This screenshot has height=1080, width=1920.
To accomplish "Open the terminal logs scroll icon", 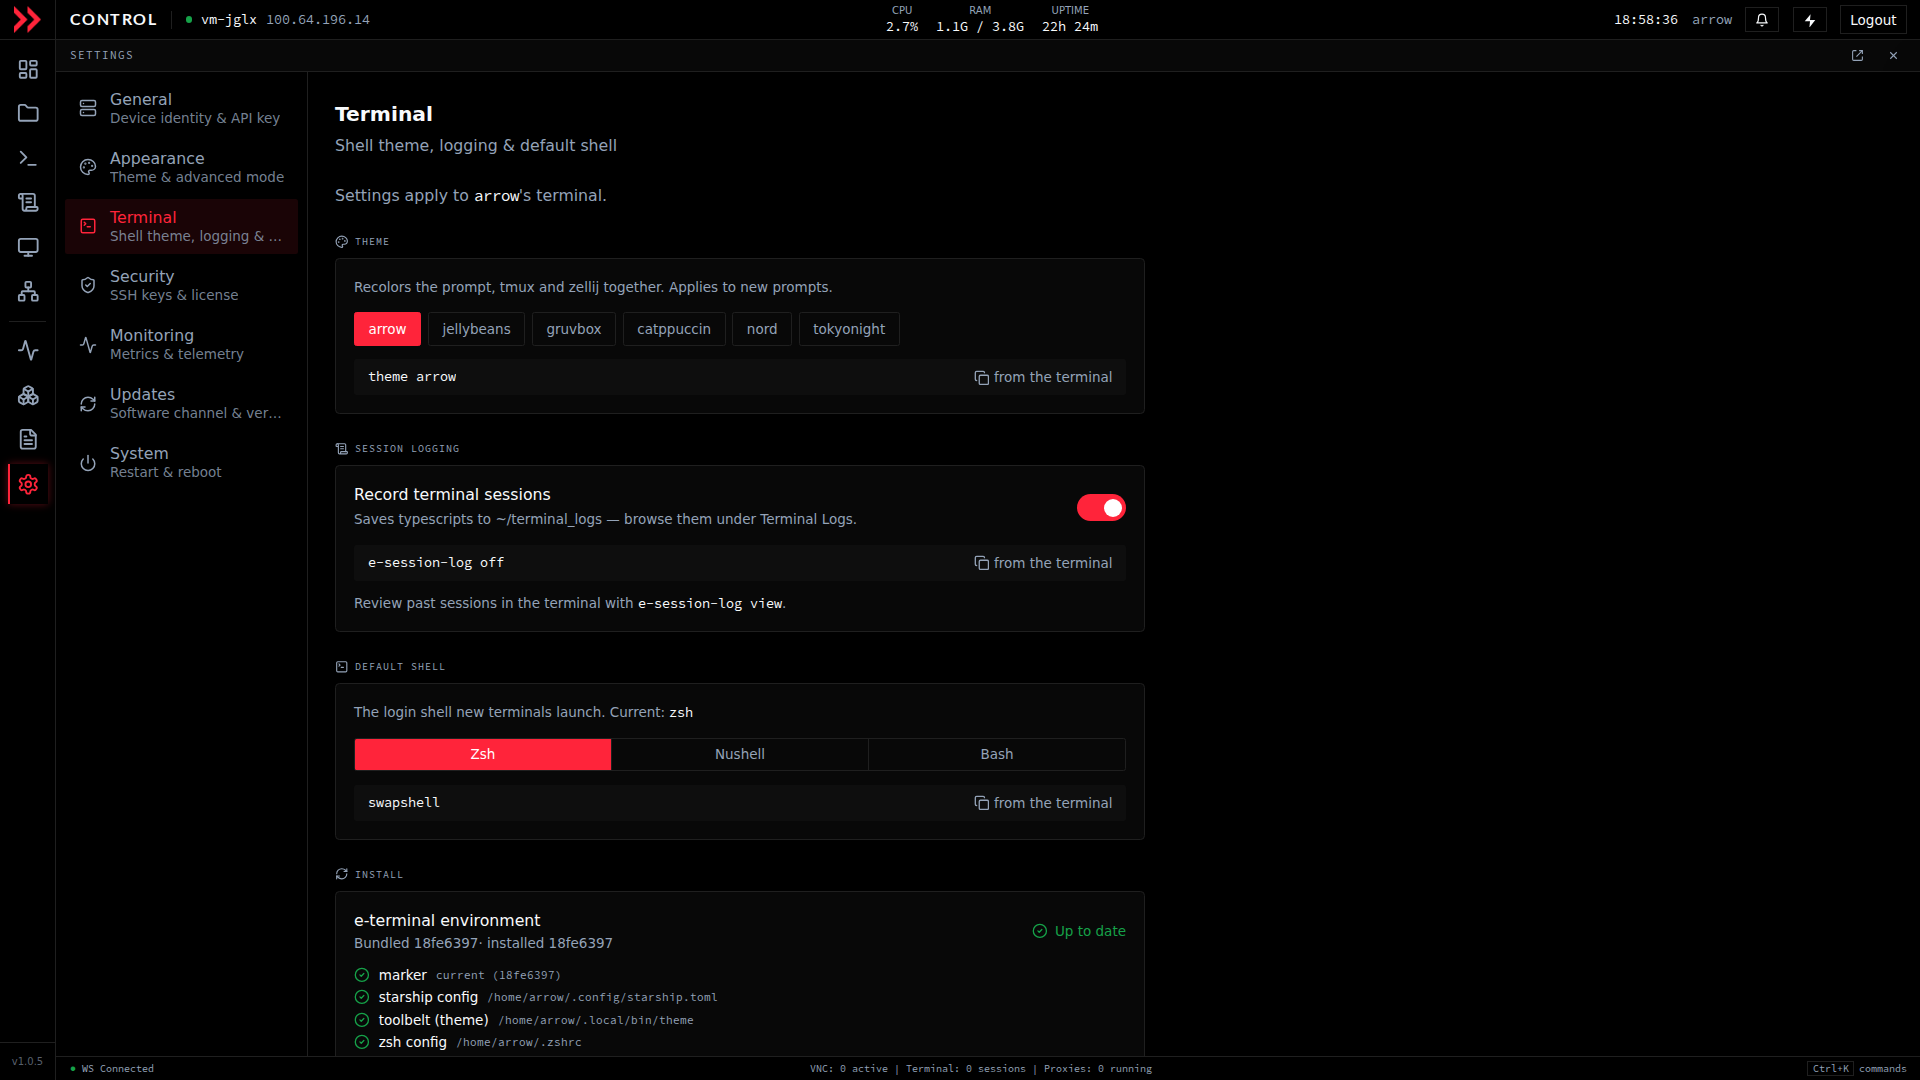I will coord(28,202).
